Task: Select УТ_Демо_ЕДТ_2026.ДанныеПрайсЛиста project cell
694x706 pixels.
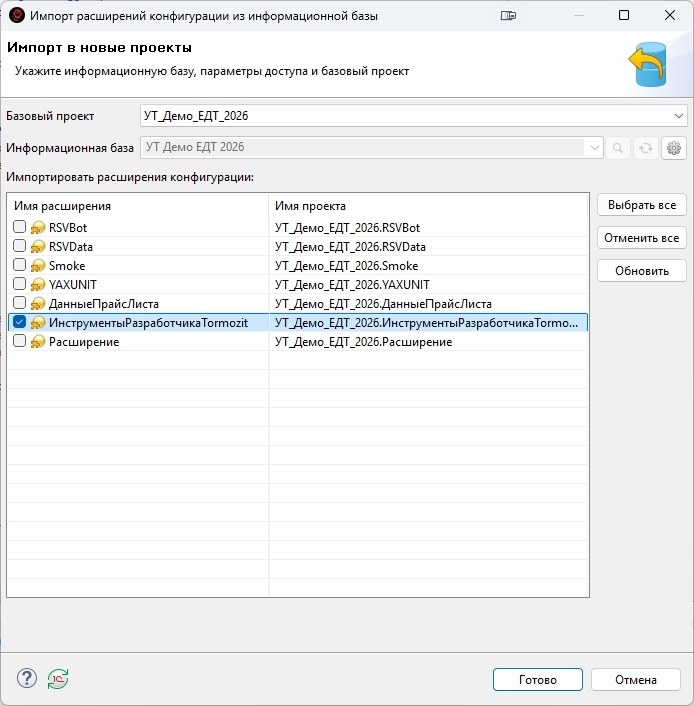Action: click(x=429, y=304)
